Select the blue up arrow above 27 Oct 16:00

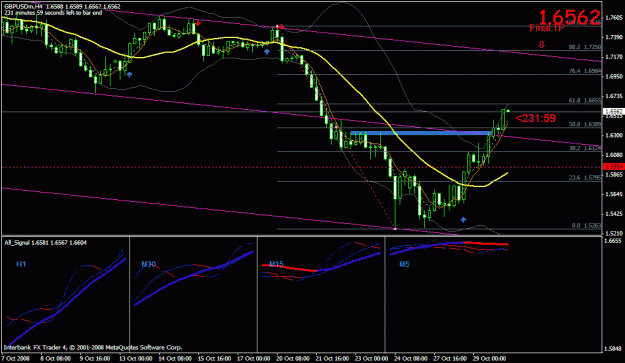[x=463, y=220]
